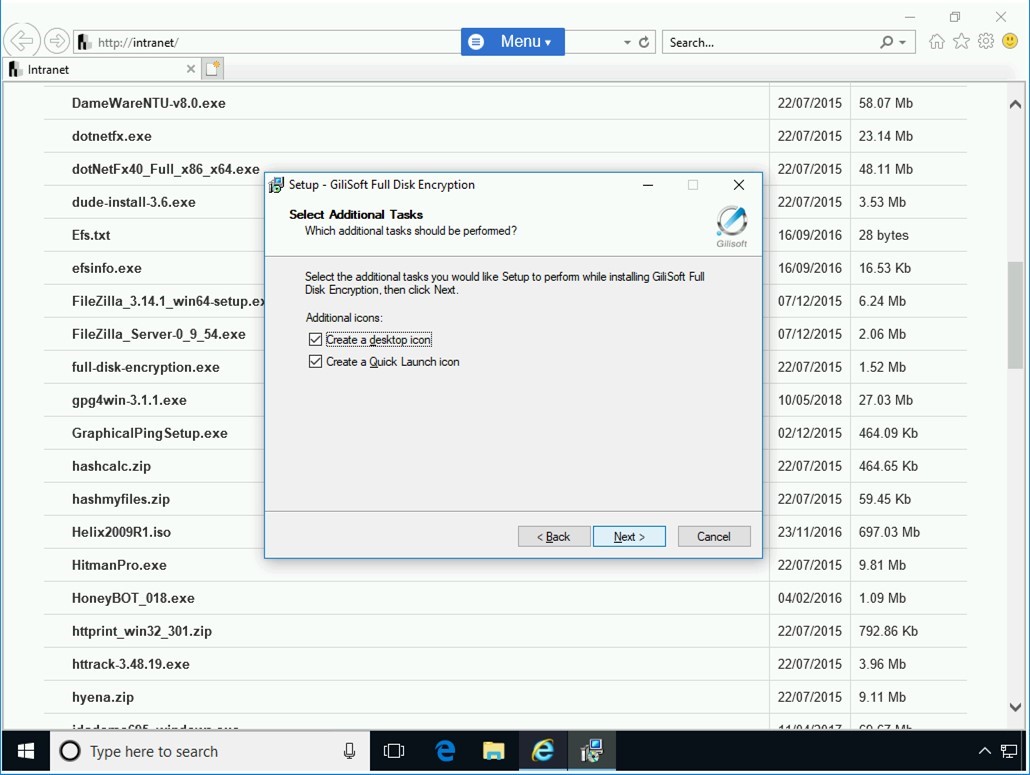Click the page's vertical scrollbar thumb

coord(1015,315)
